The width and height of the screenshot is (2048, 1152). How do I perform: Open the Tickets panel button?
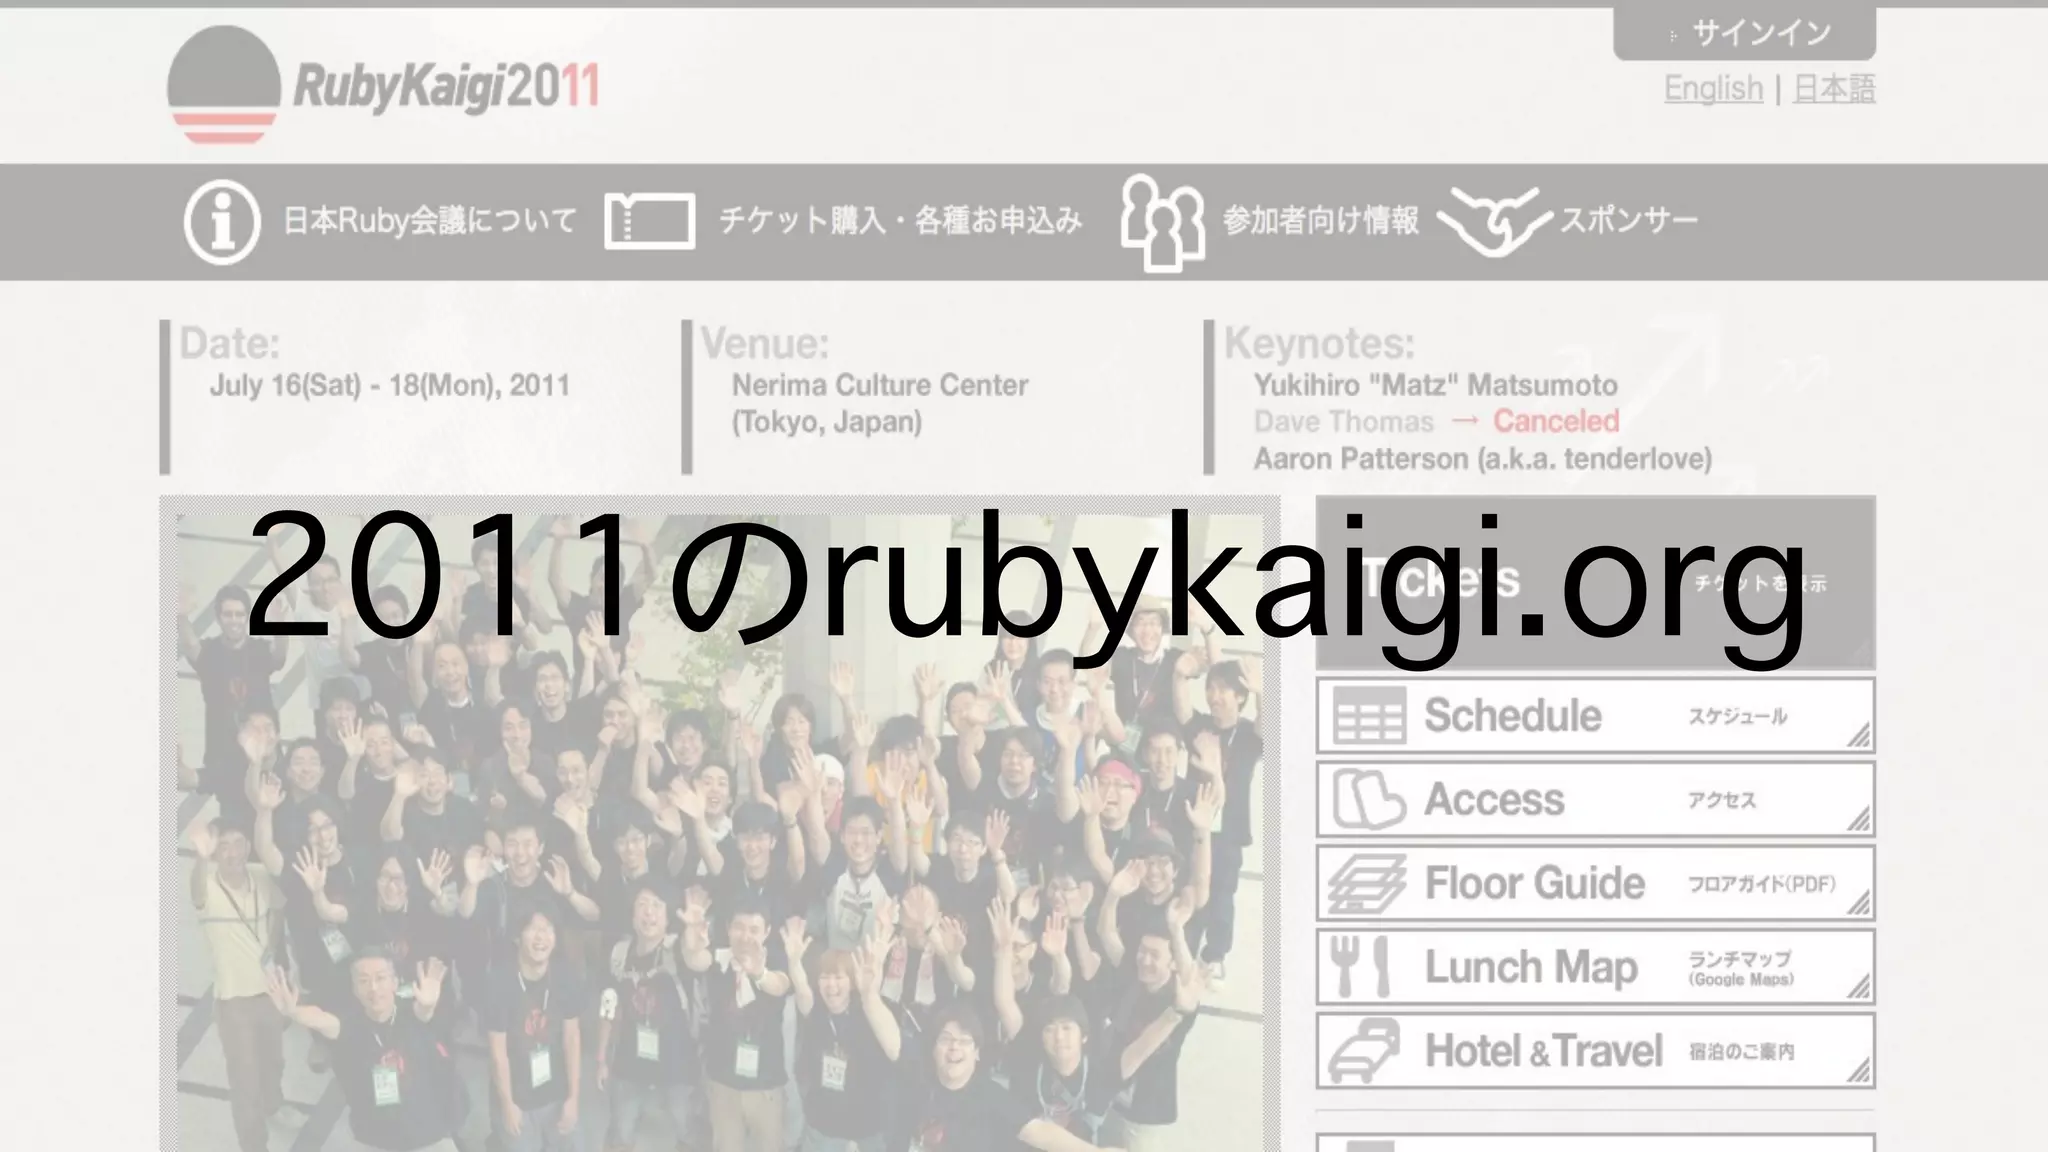[x=1595, y=583]
